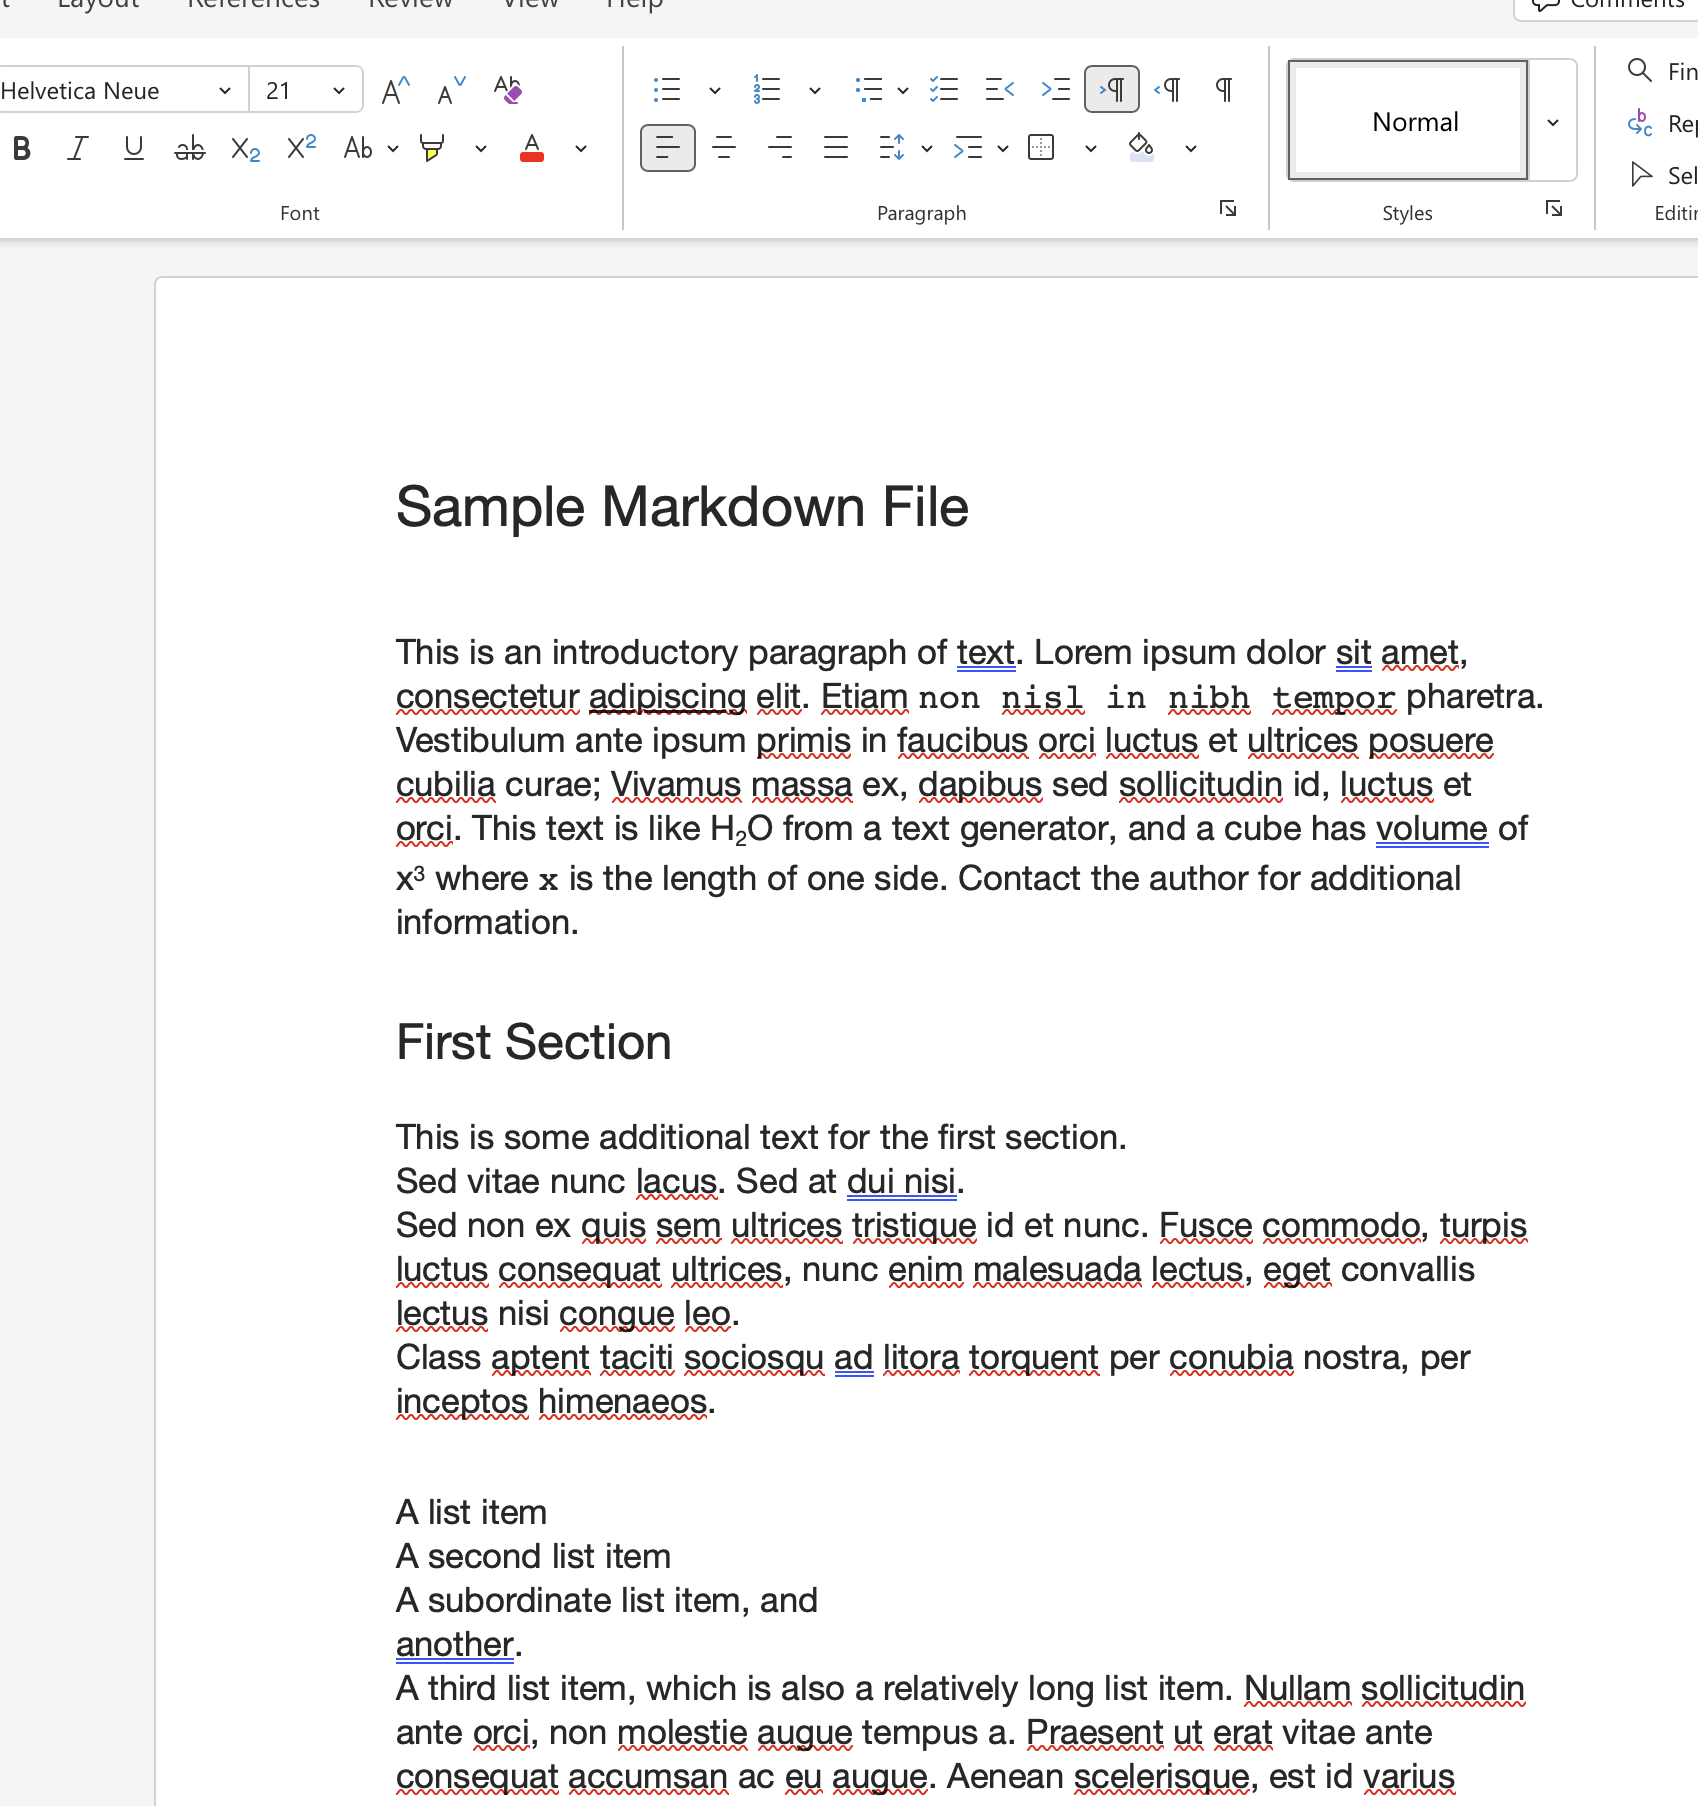Click the Superscript button
This screenshot has height=1806, width=1698.
(301, 149)
